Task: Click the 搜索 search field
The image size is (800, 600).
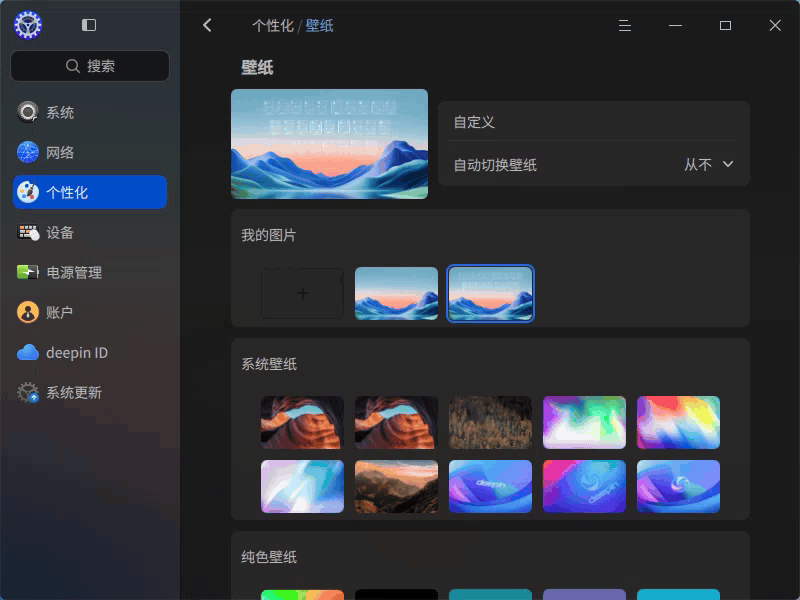Action: pyautogui.click(x=90, y=66)
